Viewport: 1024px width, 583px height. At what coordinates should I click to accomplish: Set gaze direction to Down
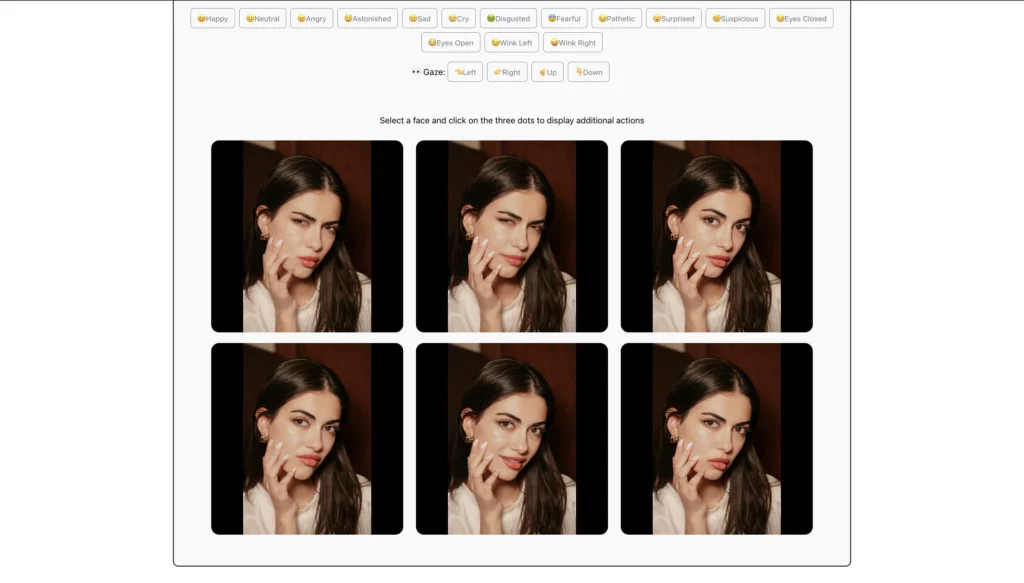tap(588, 71)
